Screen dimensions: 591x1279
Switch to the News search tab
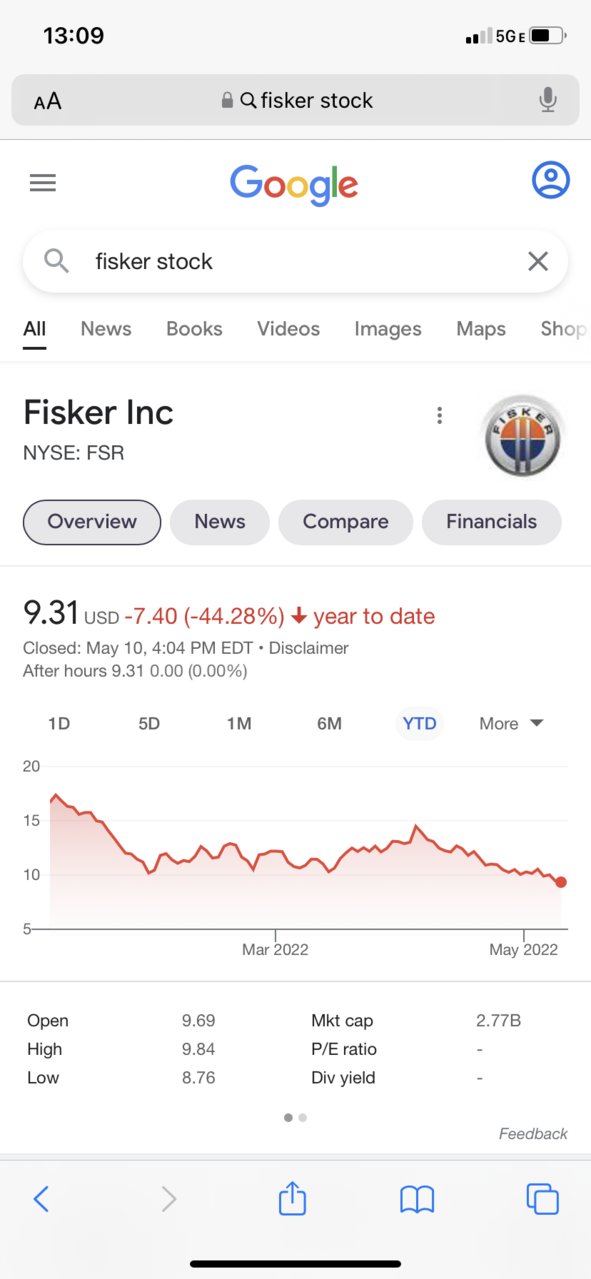pyautogui.click(x=106, y=329)
